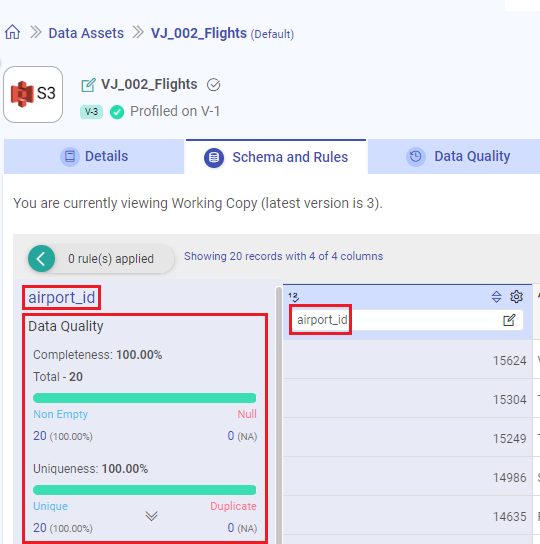Image resolution: width=540 pixels, height=544 pixels.
Task: Select the cell with value 14635
Action: click(407, 516)
